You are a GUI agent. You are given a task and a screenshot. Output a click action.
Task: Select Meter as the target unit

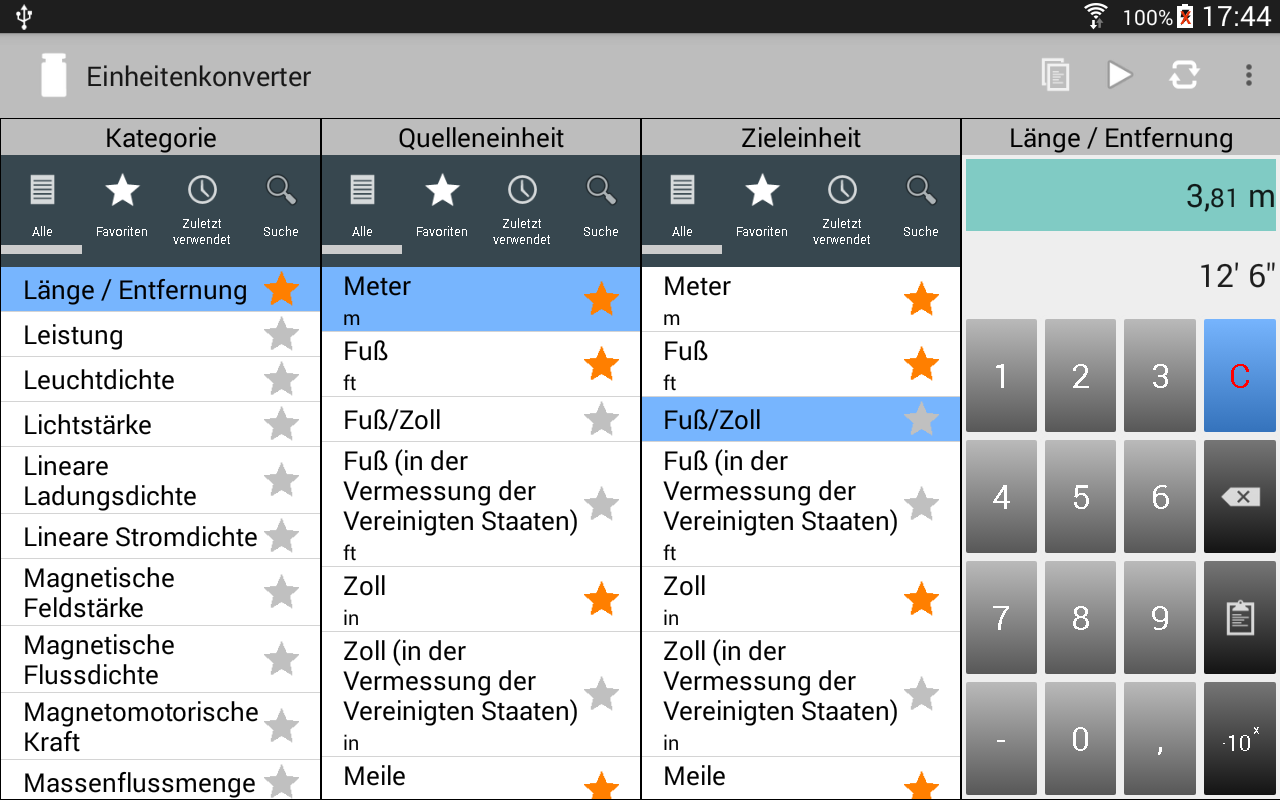pyautogui.click(x=770, y=300)
